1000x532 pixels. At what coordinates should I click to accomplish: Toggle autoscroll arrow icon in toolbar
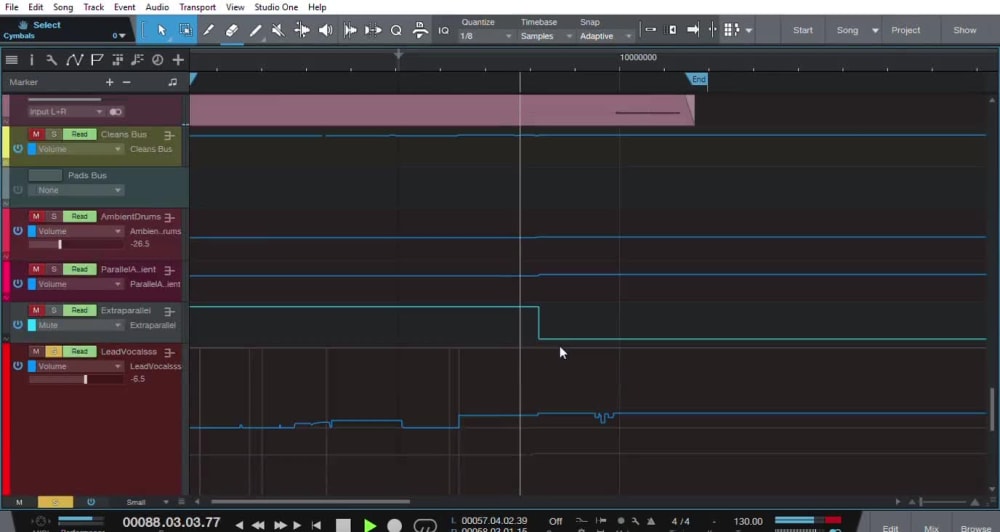click(x=693, y=30)
